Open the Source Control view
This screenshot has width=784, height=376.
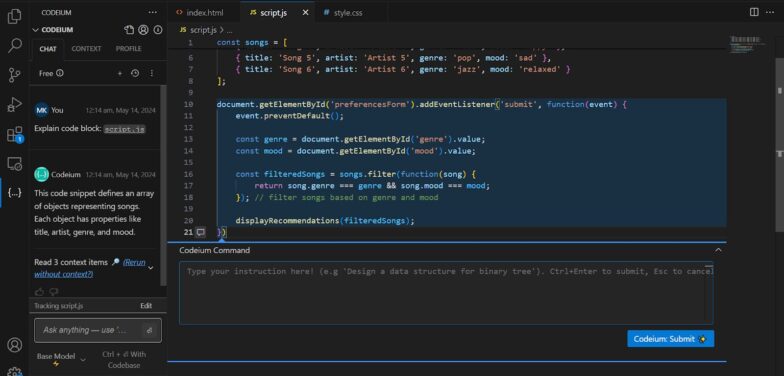(x=14, y=75)
